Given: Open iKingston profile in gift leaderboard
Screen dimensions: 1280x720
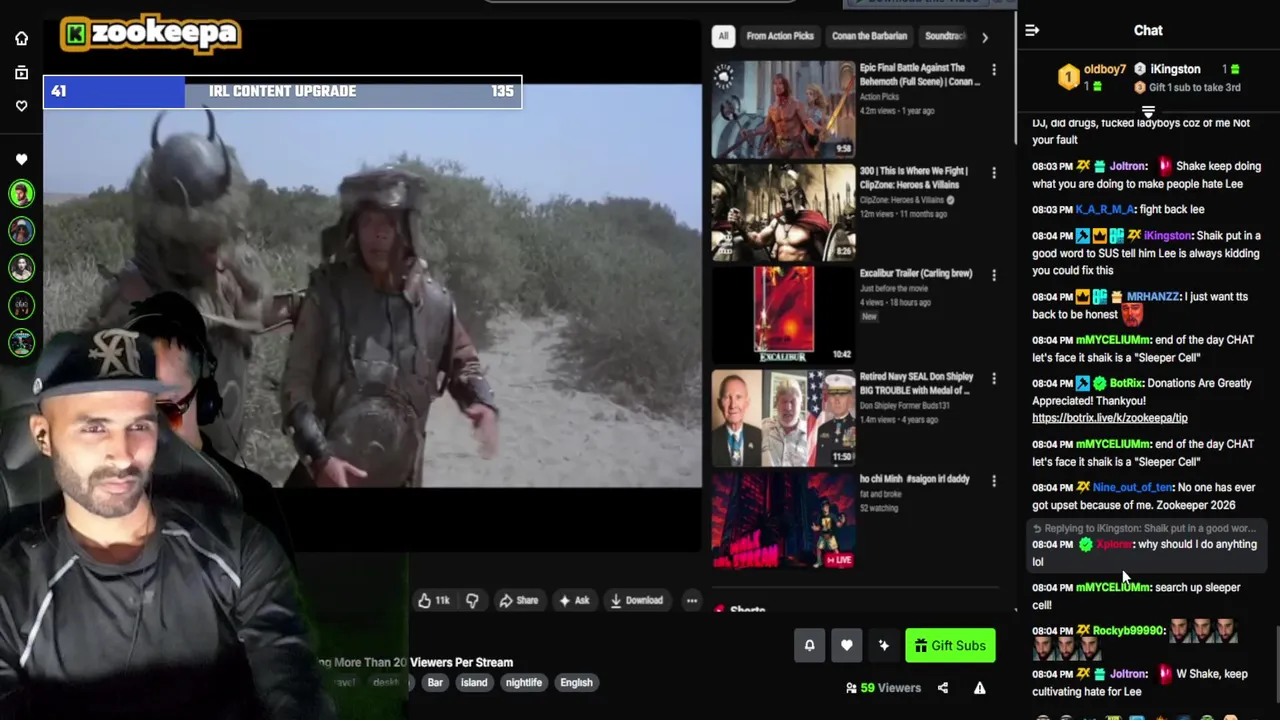Looking at the screenshot, I should click(x=1175, y=69).
